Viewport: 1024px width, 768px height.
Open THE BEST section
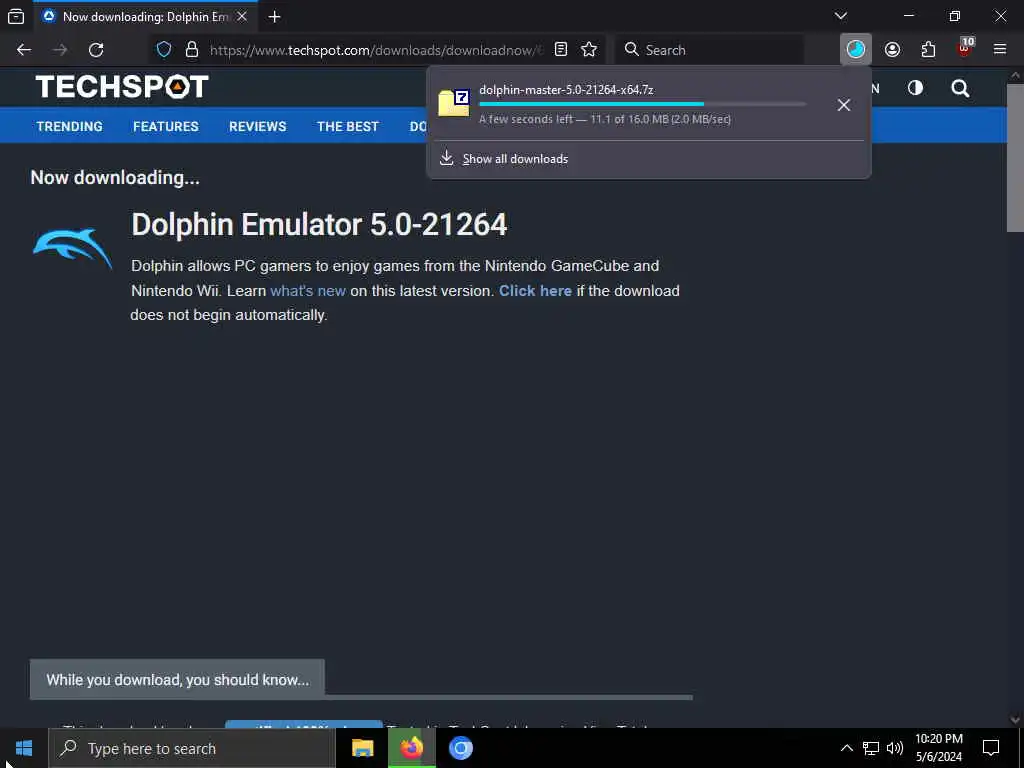pyautogui.click(x=347, y=127)
